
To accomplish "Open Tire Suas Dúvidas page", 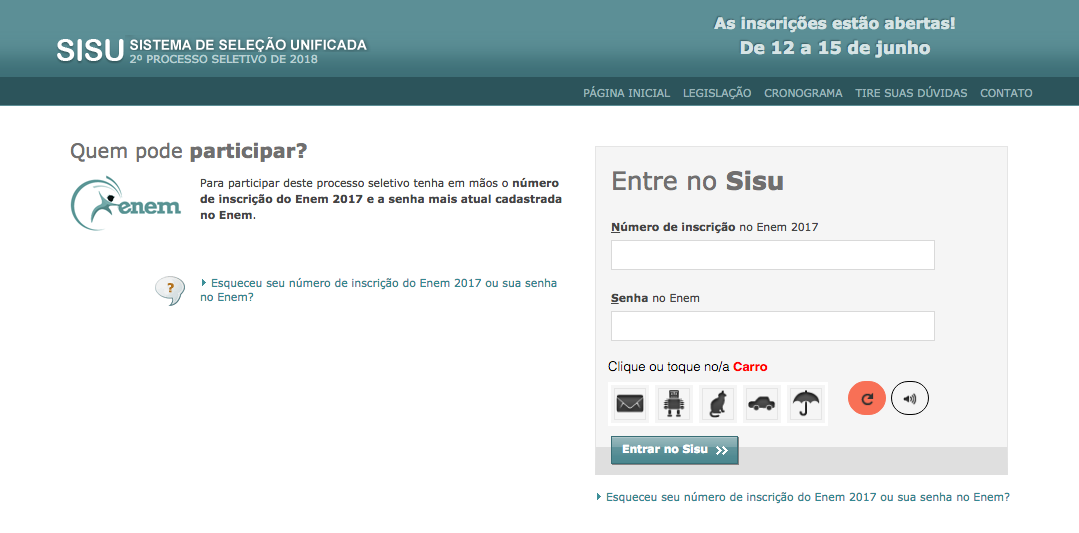I will [x=911, y=93].
